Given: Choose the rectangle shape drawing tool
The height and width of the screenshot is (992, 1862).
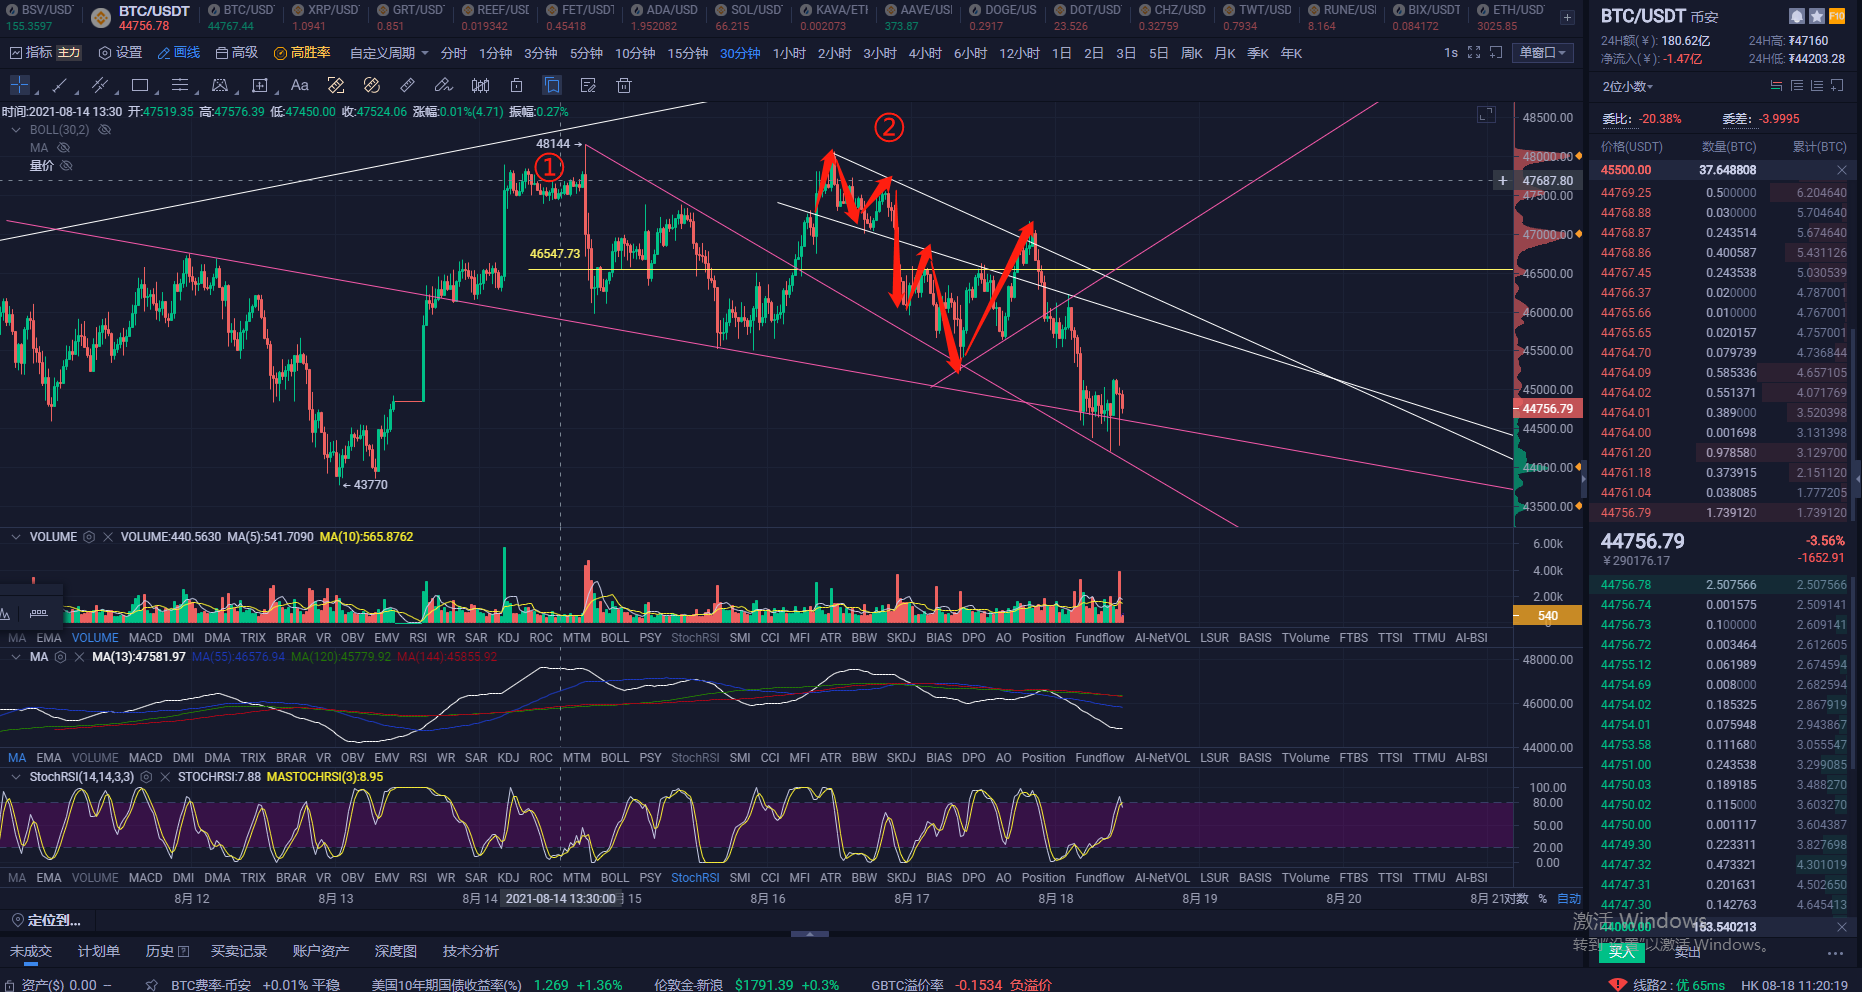Looking at the screenshot, I should [x=140, y=85].
